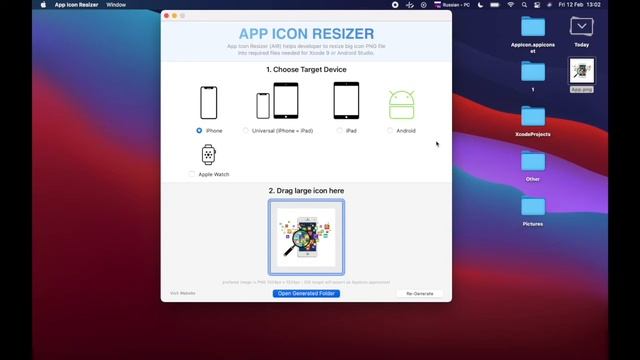Viewport: 640px width, 360px height.
Task: Select the Apple Watch option
Action: [192, 174]
